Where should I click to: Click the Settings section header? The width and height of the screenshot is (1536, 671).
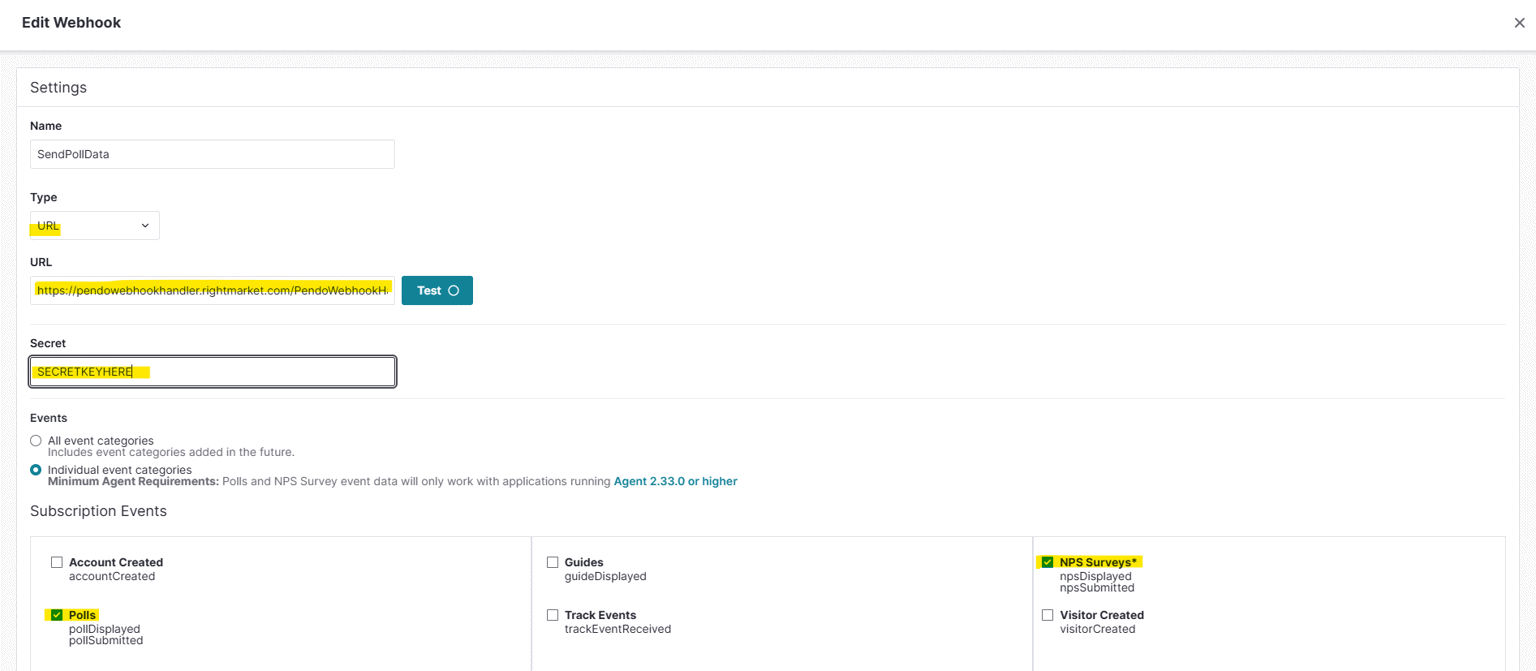pos(58,88)
